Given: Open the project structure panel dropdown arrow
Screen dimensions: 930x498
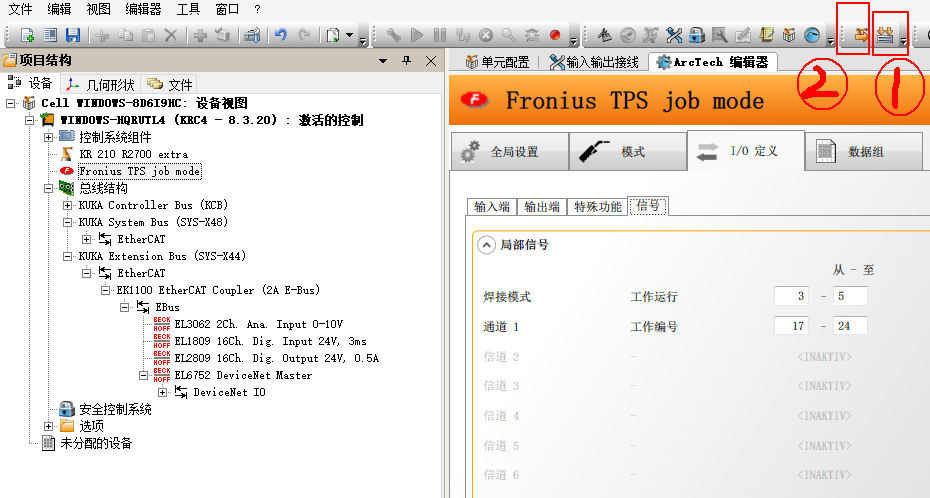Looking at the screenshot, I should (383, 60).
